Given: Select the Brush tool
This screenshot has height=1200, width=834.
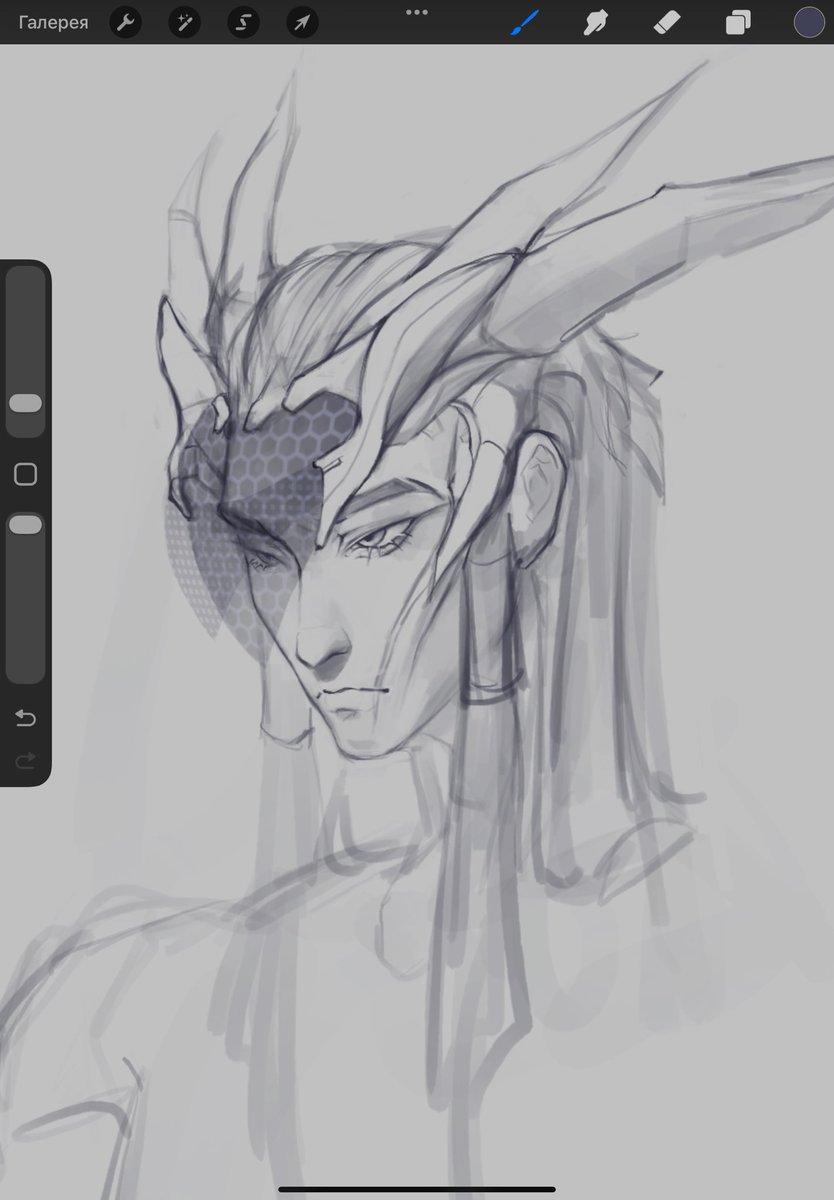Looking at the screenshot, I should tap(525, 22).
